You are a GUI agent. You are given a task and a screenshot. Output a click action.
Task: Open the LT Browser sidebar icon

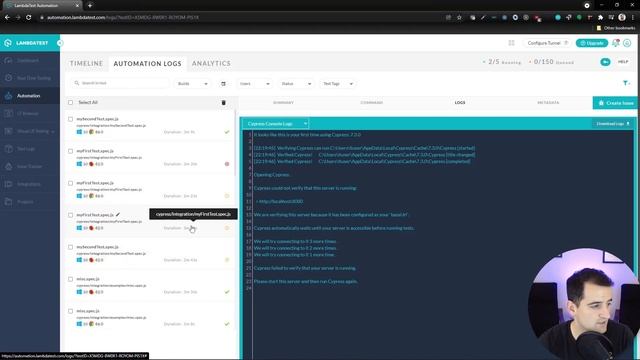[9, 113]
